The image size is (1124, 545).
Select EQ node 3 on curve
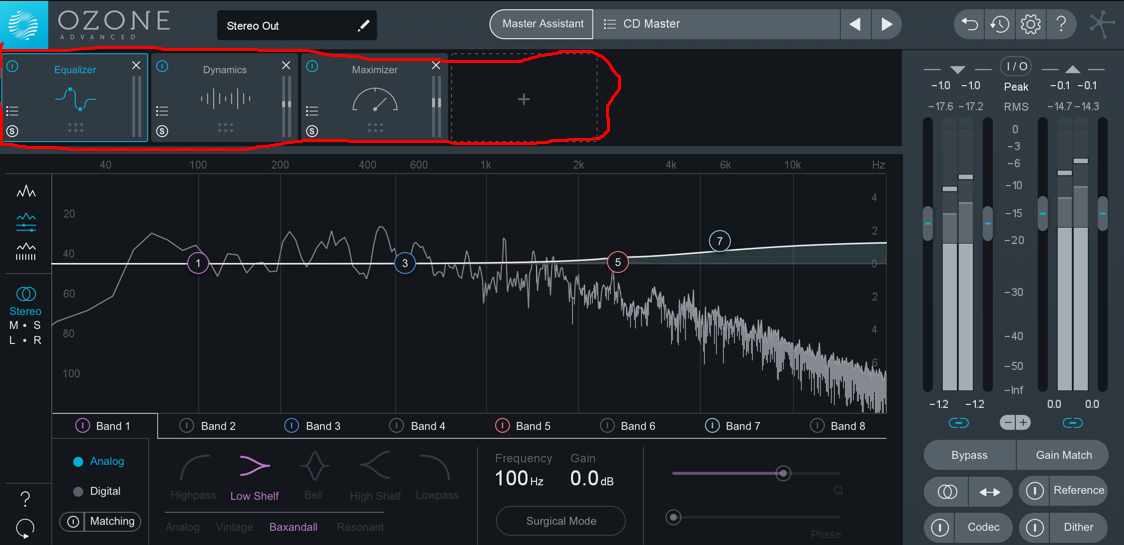pos(404,263)
